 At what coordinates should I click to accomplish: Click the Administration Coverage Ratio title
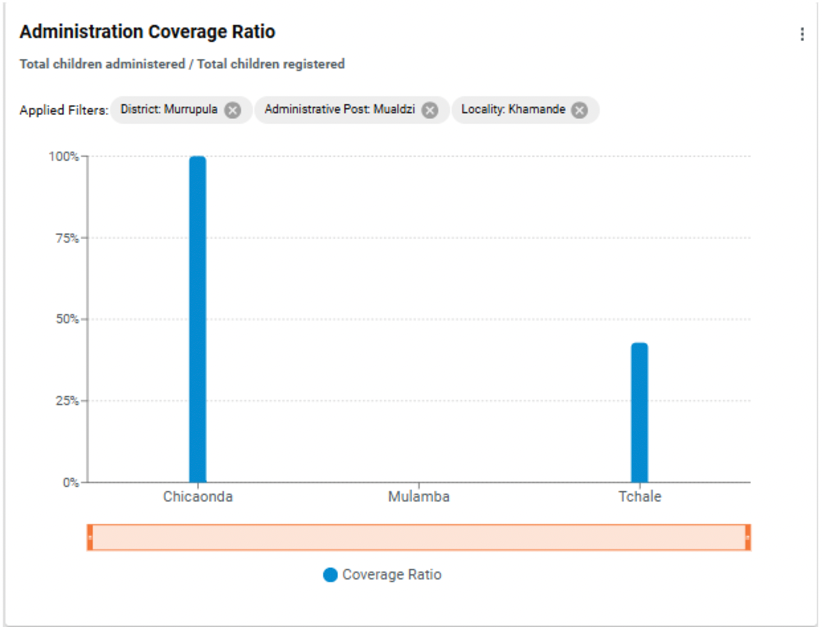click(147, 32)
